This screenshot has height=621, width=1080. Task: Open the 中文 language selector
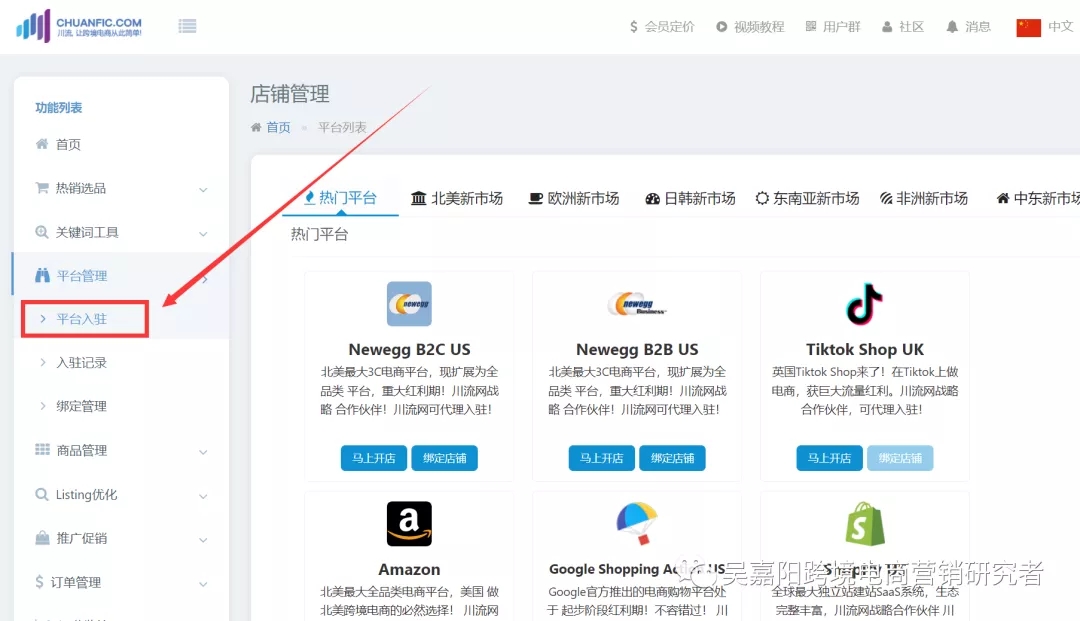[x=1061, y=27]
